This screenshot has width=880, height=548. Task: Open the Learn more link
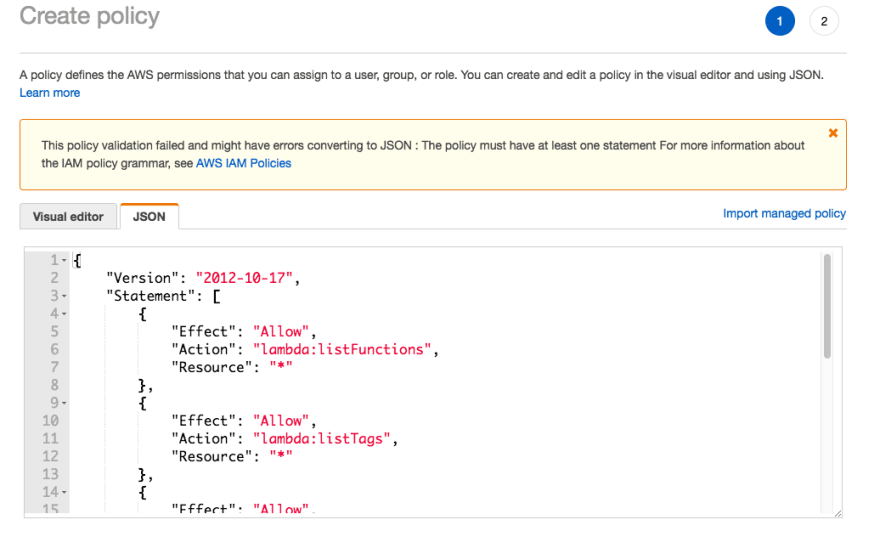coord(50,93)
